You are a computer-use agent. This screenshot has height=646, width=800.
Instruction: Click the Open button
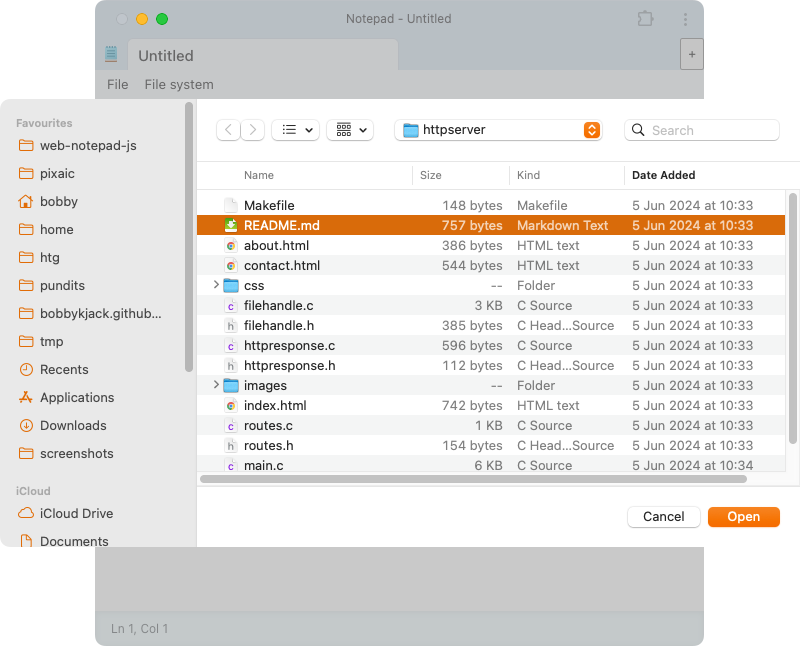pyautogui.click(x=743, y=516)
